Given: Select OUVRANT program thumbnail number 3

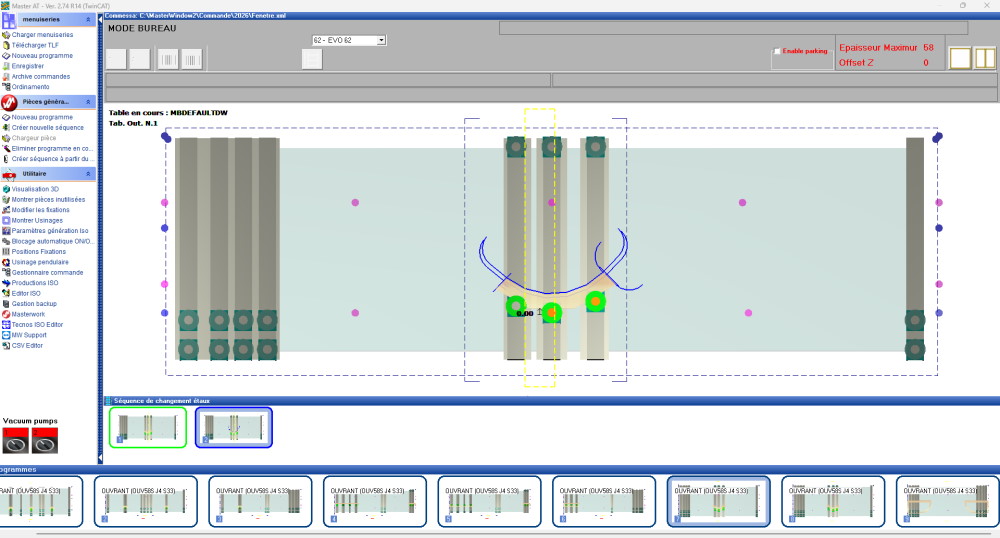Looking at the screenshot, I should (x=260, y=502).
